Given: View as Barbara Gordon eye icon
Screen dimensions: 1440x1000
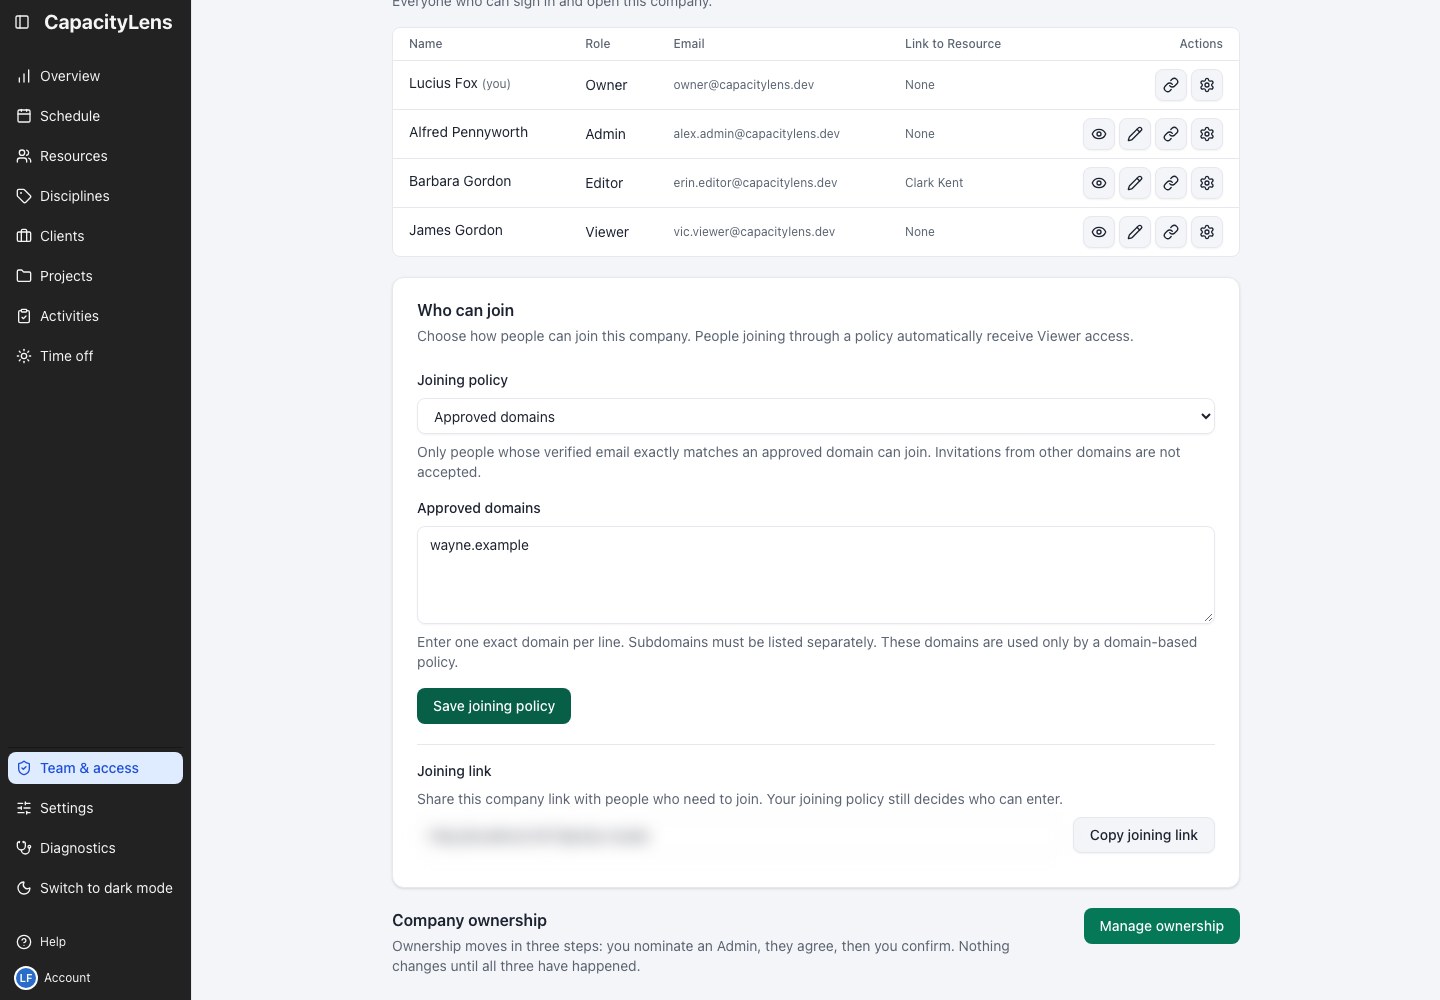Looking at the screenshot, I should 1099,183.
